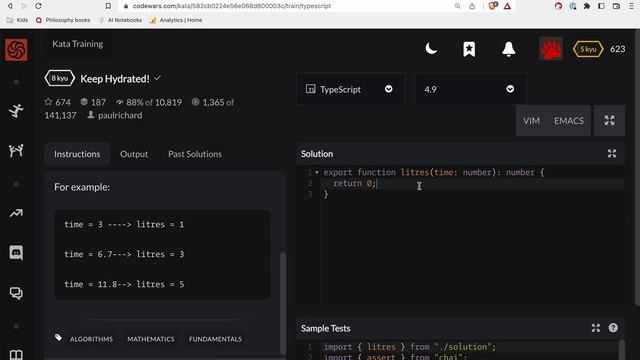Open the Codewars home logo
640x360 pixels.
coord(16,50)
